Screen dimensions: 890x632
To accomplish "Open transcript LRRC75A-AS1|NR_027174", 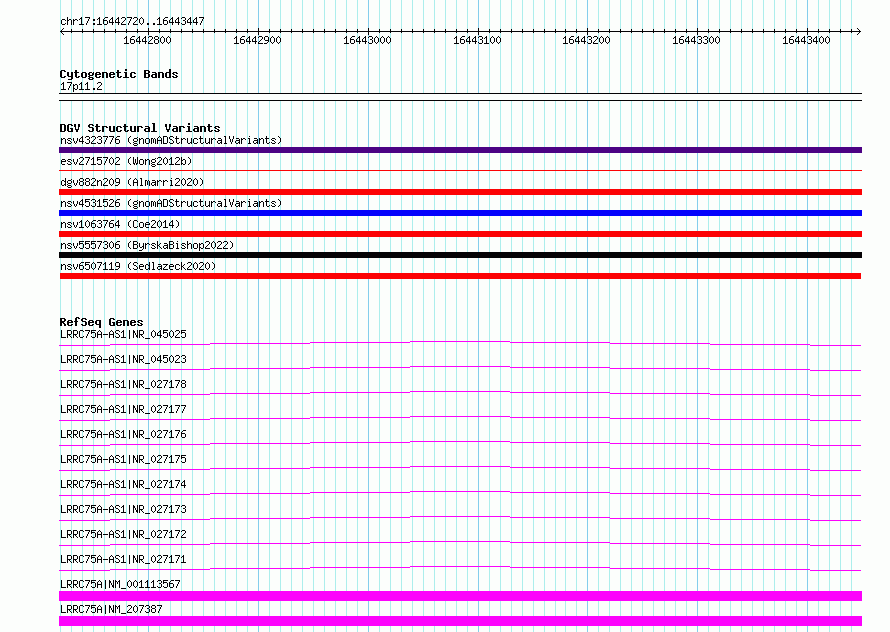I will click(123, 484).
